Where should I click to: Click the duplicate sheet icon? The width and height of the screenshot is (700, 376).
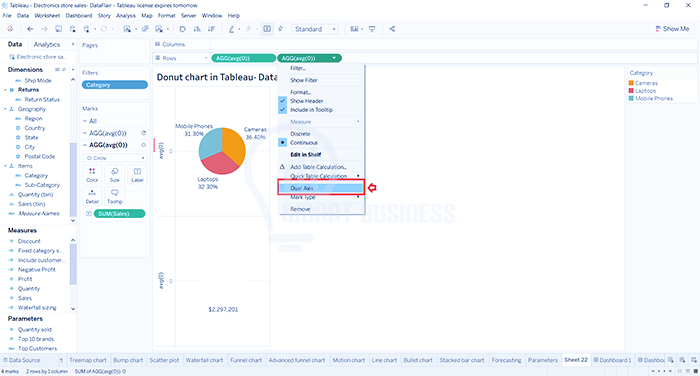point(145,29)
